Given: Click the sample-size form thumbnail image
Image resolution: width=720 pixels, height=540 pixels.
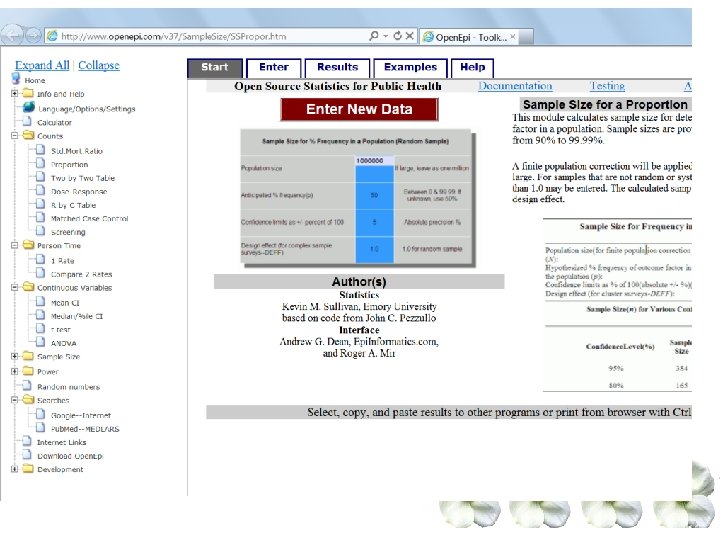Looking at the screenshot, I should 357,197.
